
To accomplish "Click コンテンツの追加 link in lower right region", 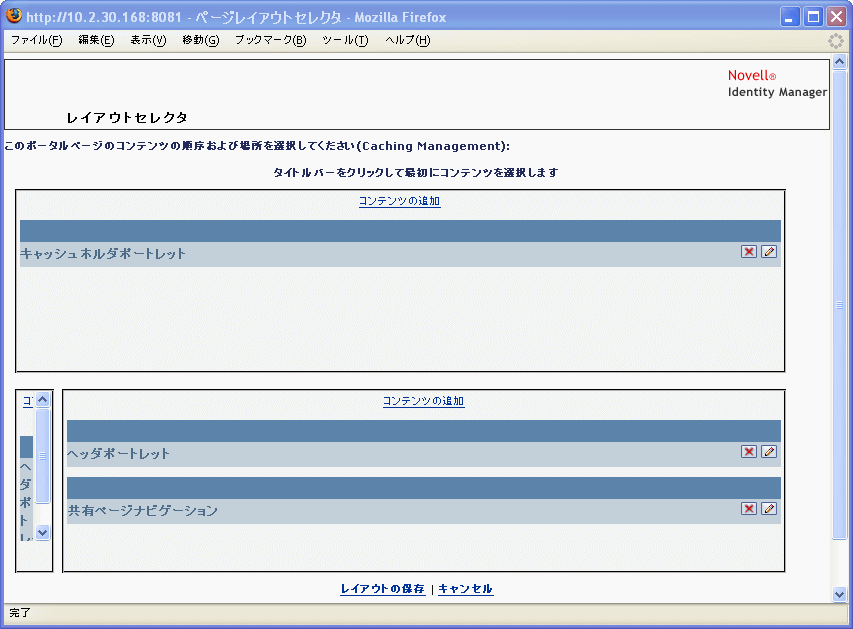I will [x=423, y=401].
